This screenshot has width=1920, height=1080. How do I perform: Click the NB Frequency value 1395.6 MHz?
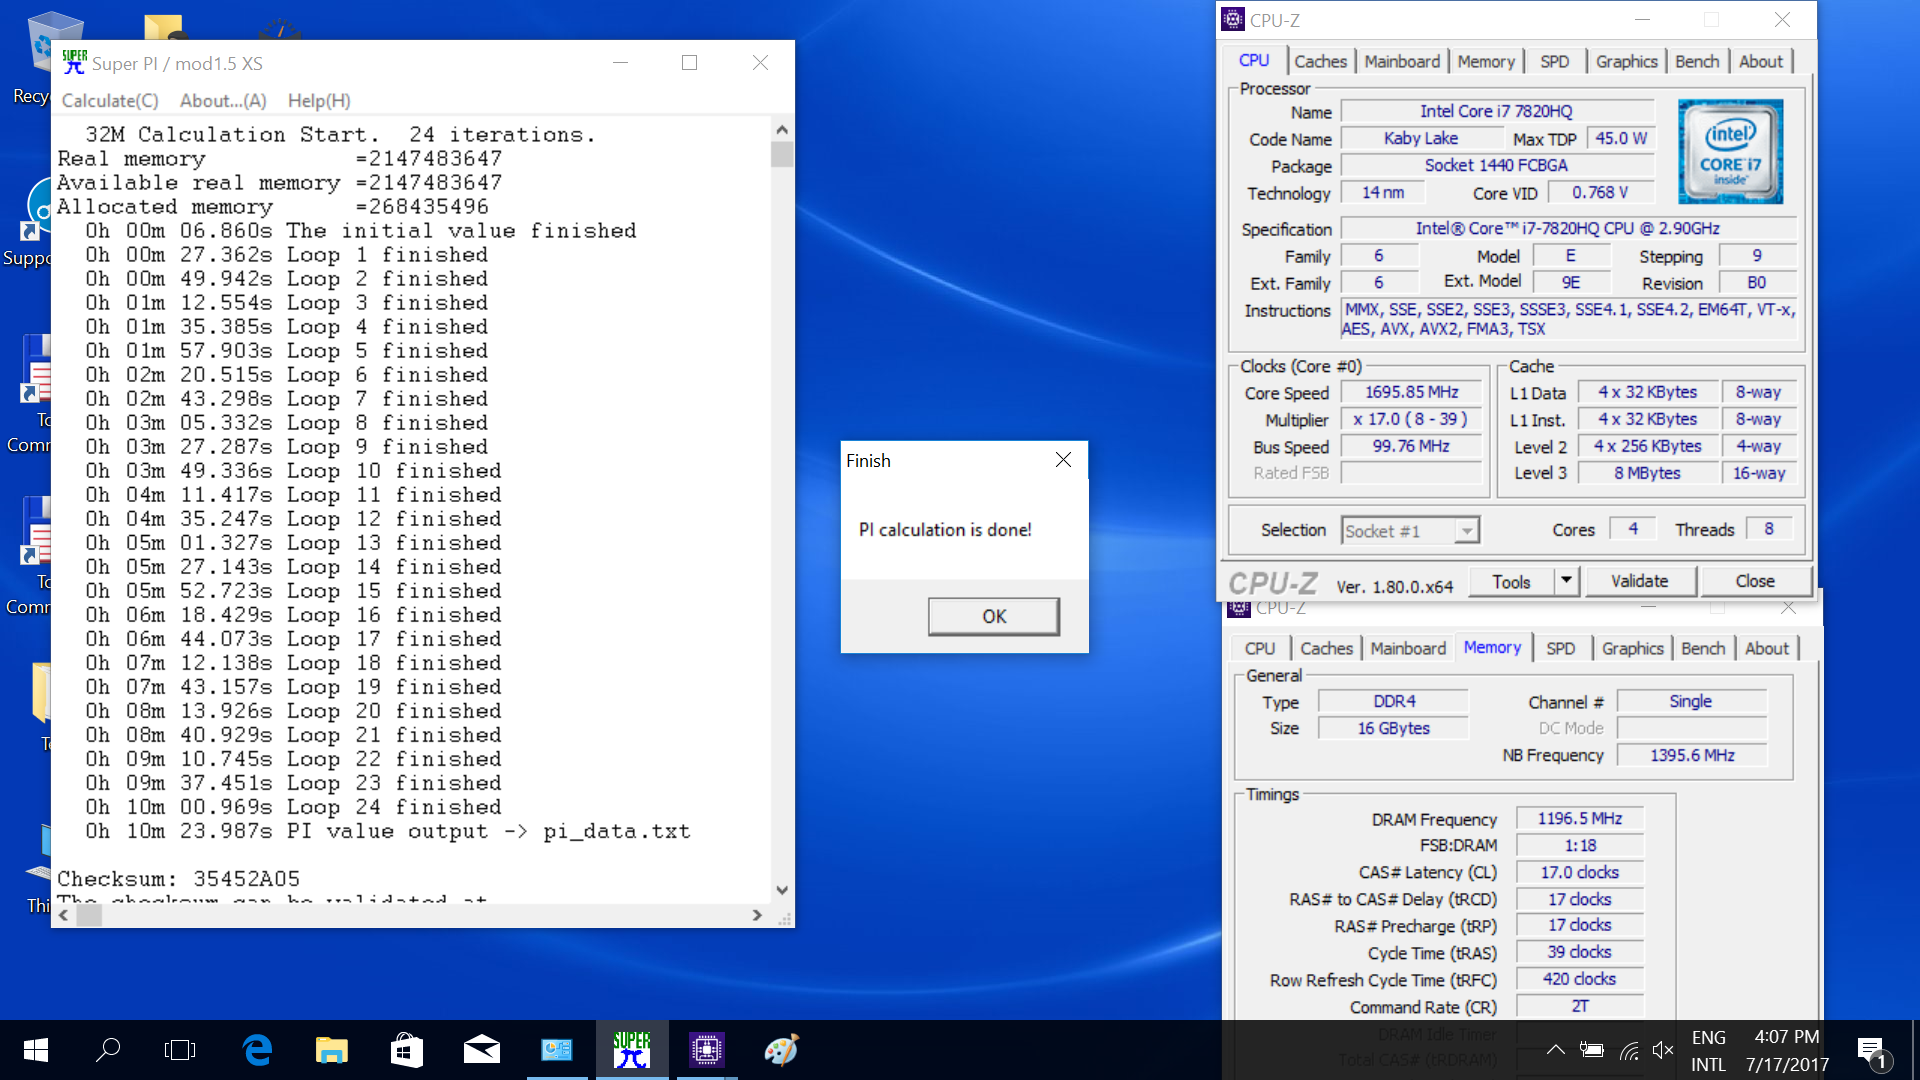point(1692,756)
